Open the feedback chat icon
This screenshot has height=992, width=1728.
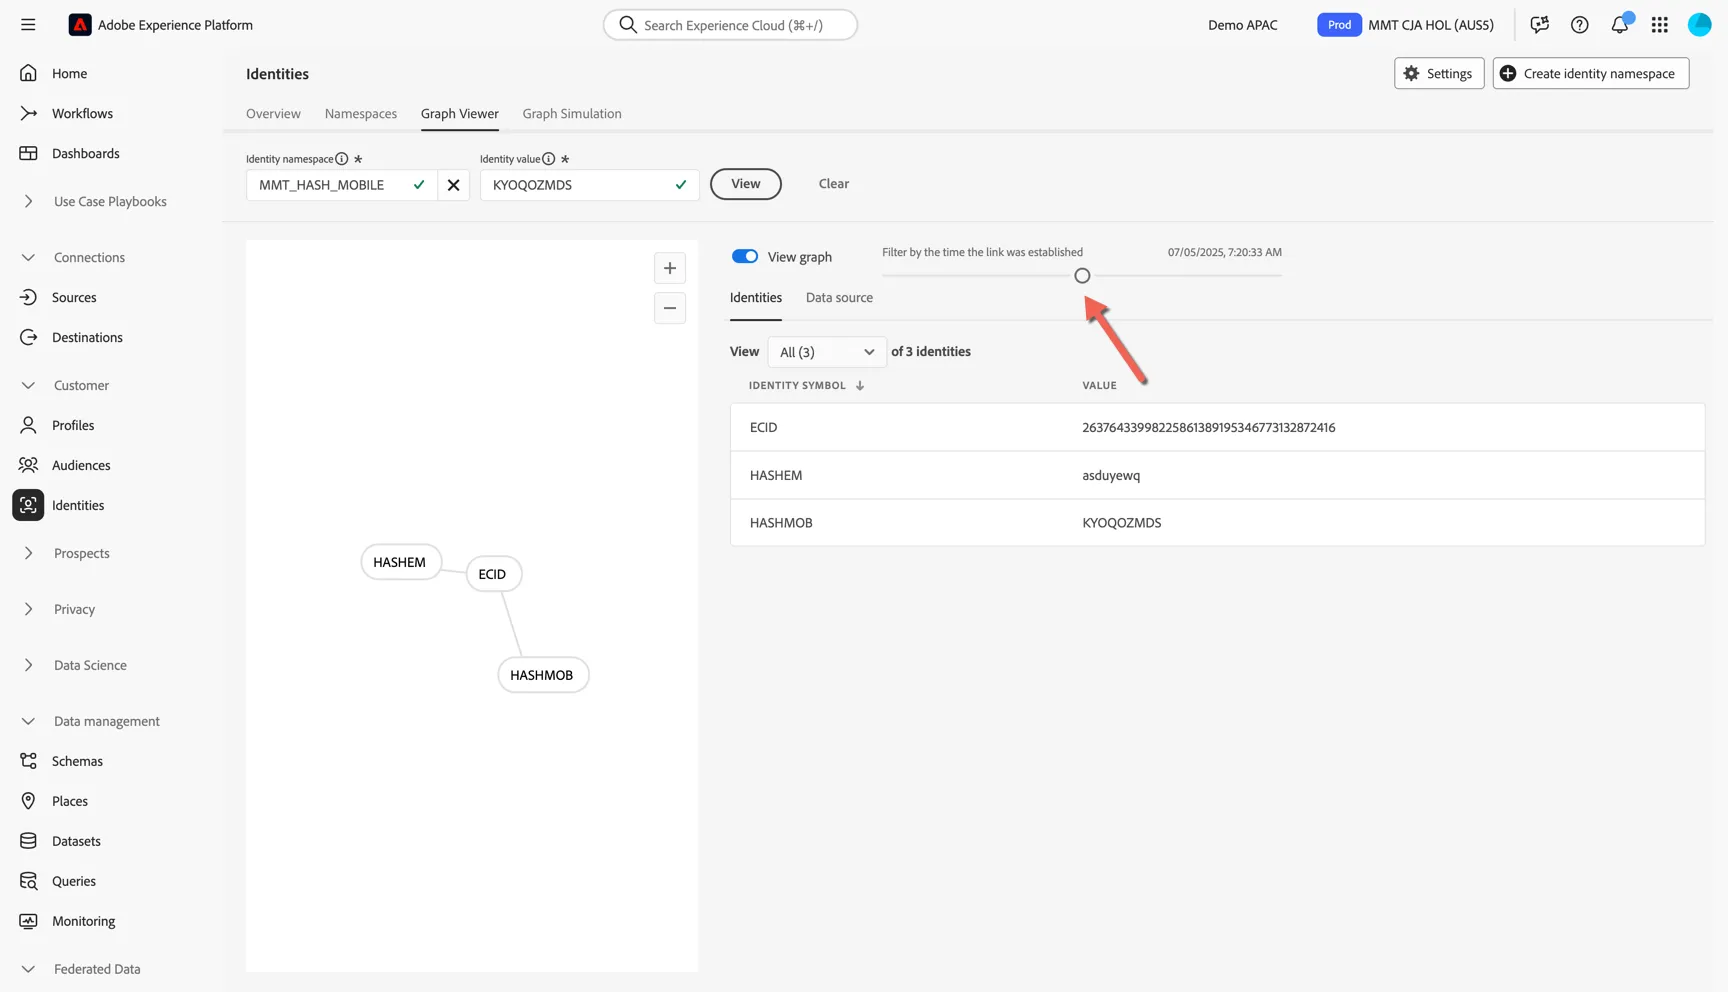tap(1540, 25)
